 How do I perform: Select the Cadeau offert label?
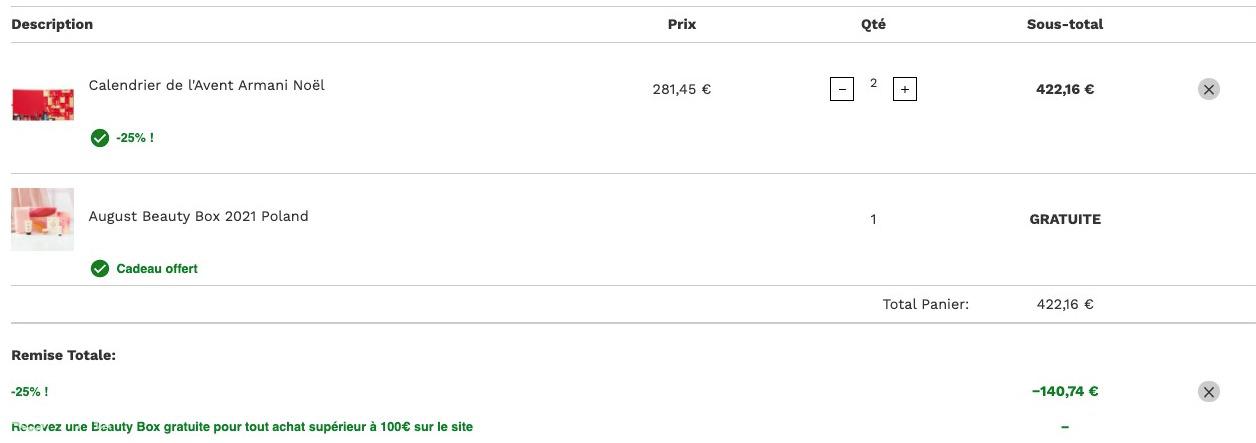[157, 268]
